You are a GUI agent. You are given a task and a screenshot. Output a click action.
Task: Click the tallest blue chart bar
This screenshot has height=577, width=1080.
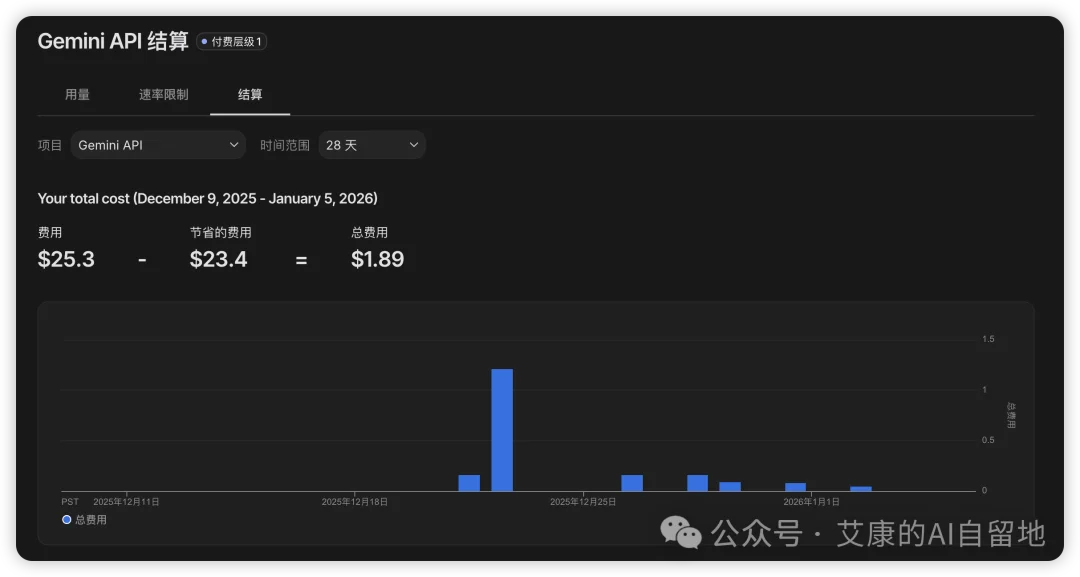click(502, 430)
